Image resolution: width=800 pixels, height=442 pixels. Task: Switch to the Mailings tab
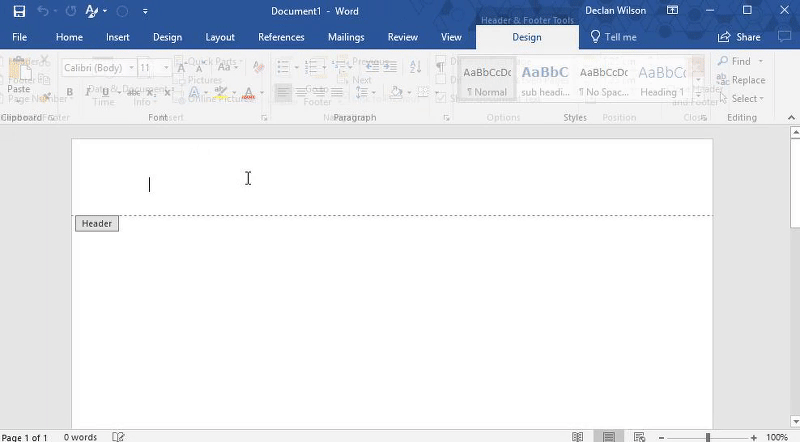[x=346, y=37]
